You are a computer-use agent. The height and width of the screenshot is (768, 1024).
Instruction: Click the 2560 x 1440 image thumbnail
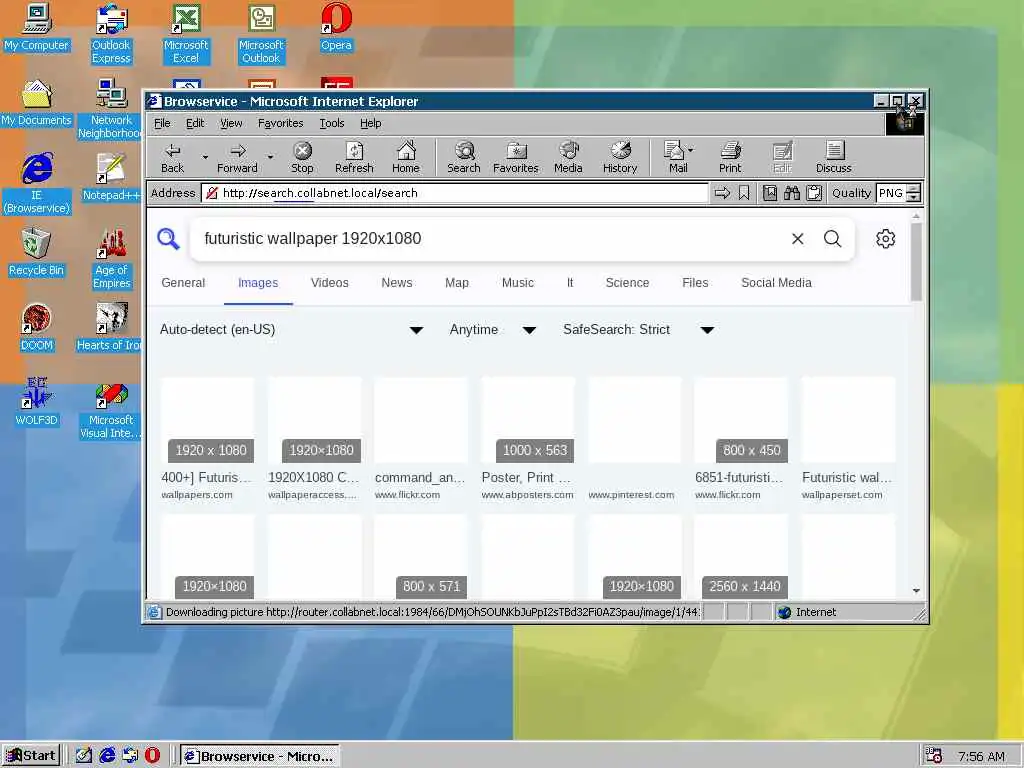pyautogui.click(x=741, y=556)
